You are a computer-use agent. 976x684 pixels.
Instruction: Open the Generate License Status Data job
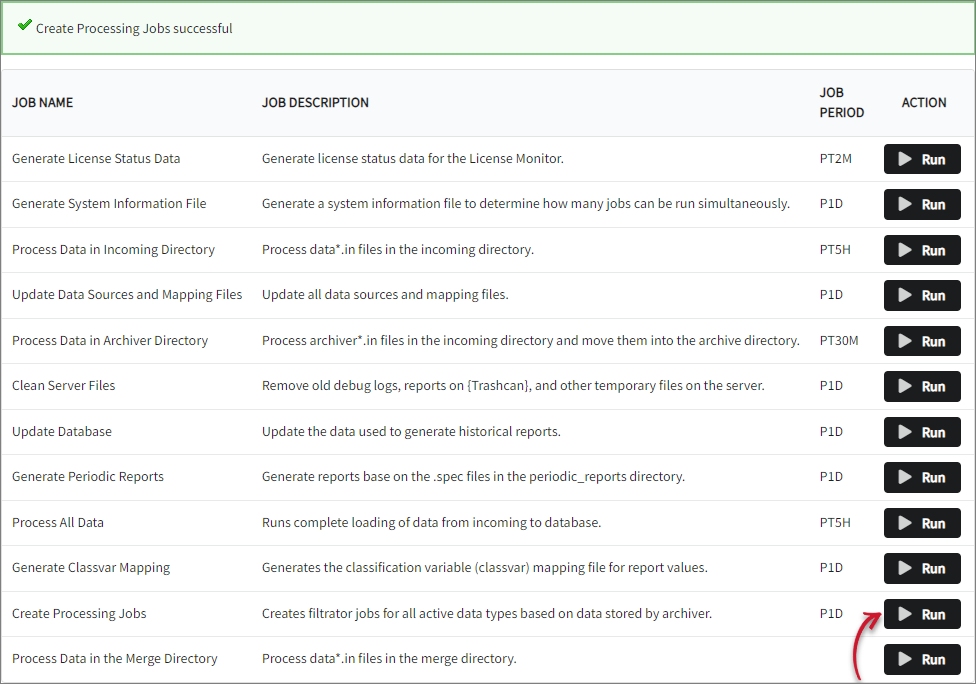coord(96,158)
